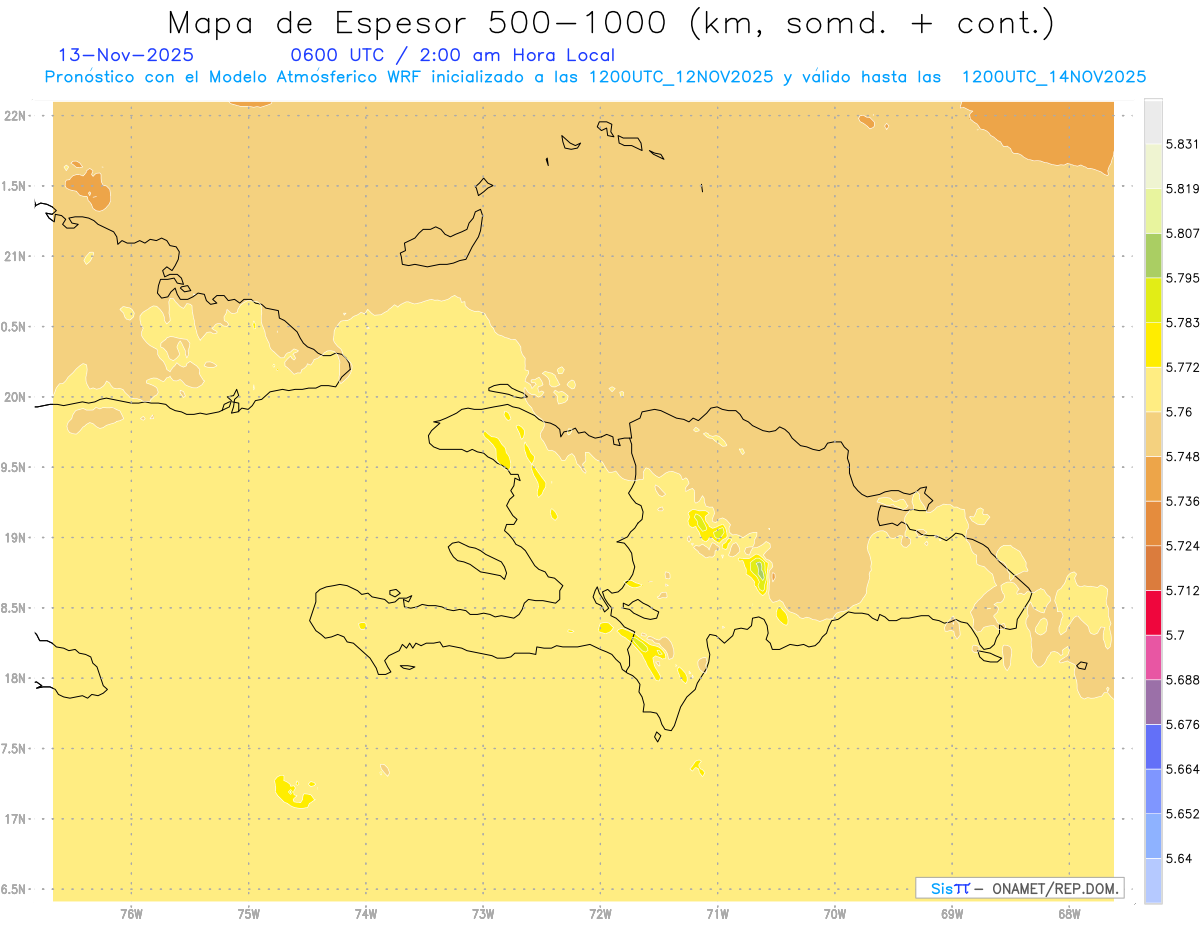
Task: Click the '18N' latitude label
Action: [14, 678]
